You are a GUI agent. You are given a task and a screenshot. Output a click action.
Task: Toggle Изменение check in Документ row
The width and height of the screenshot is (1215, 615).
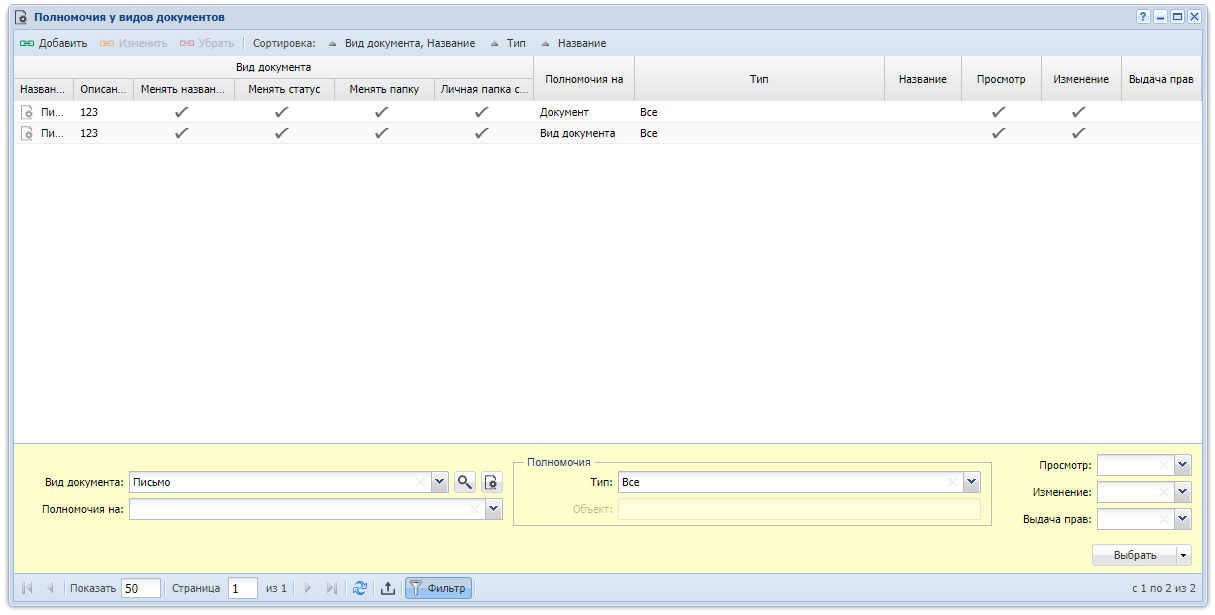point(1079,112)
